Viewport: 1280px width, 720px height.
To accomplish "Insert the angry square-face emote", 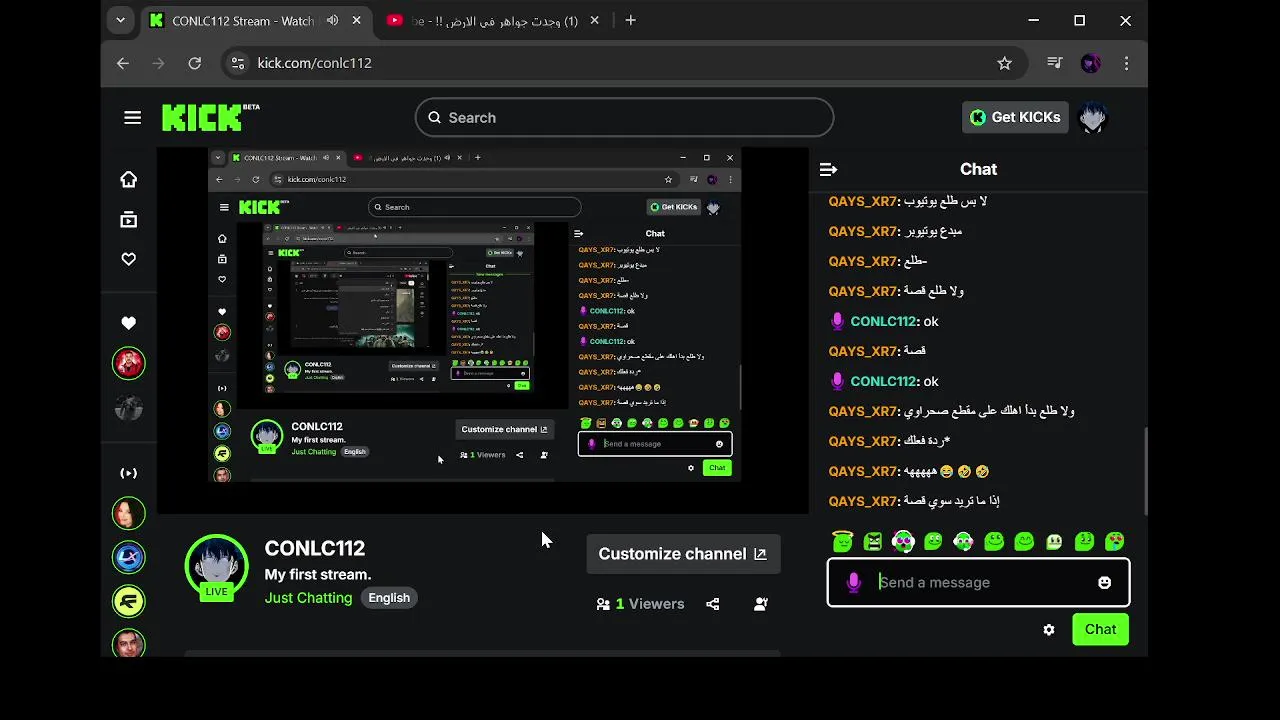I will [x=873, y=541].
